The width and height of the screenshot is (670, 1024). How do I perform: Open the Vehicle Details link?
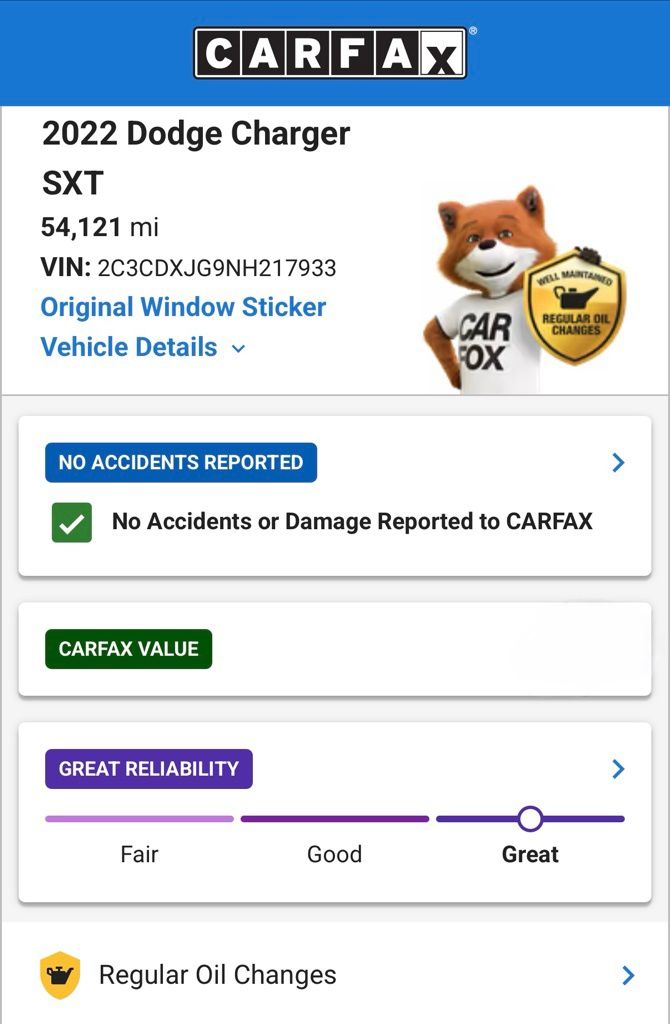tap(128, 347)
